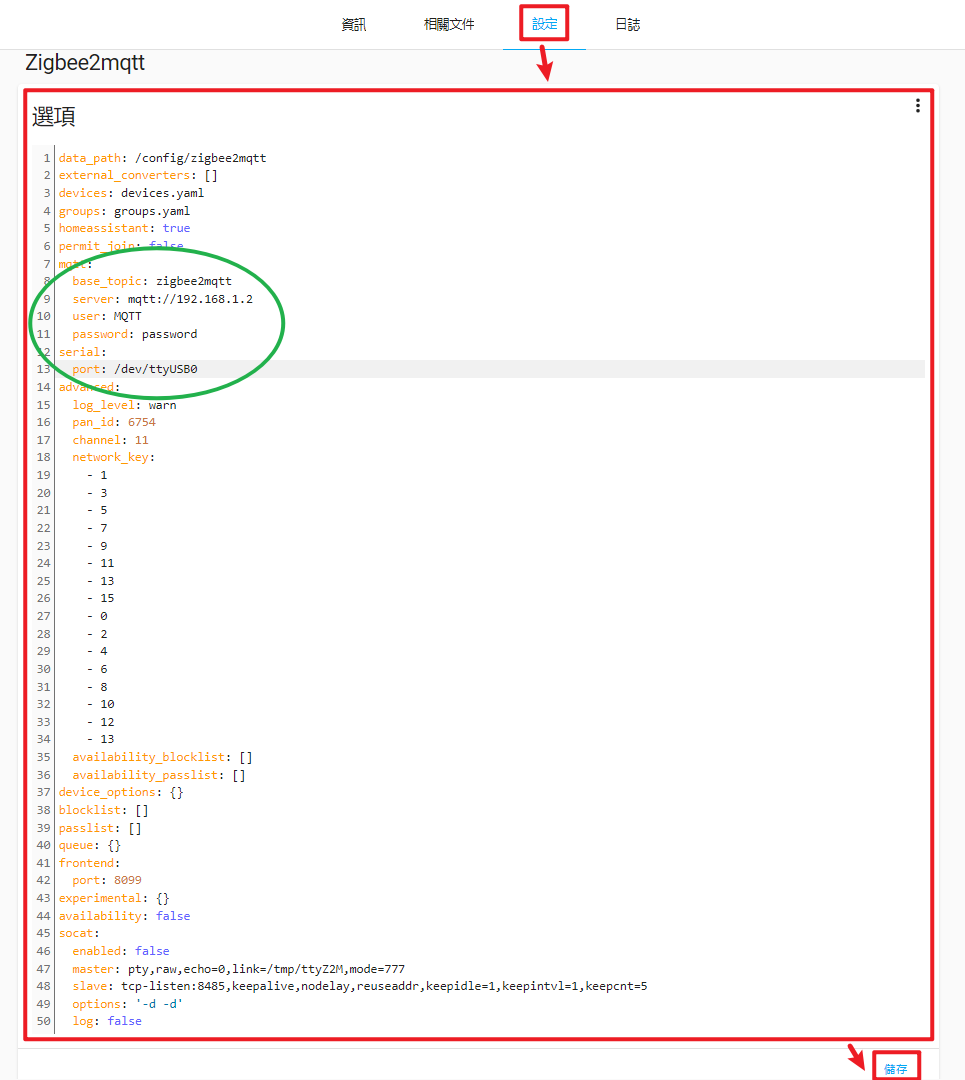Click the channel 11 value

tap(141, 440)
